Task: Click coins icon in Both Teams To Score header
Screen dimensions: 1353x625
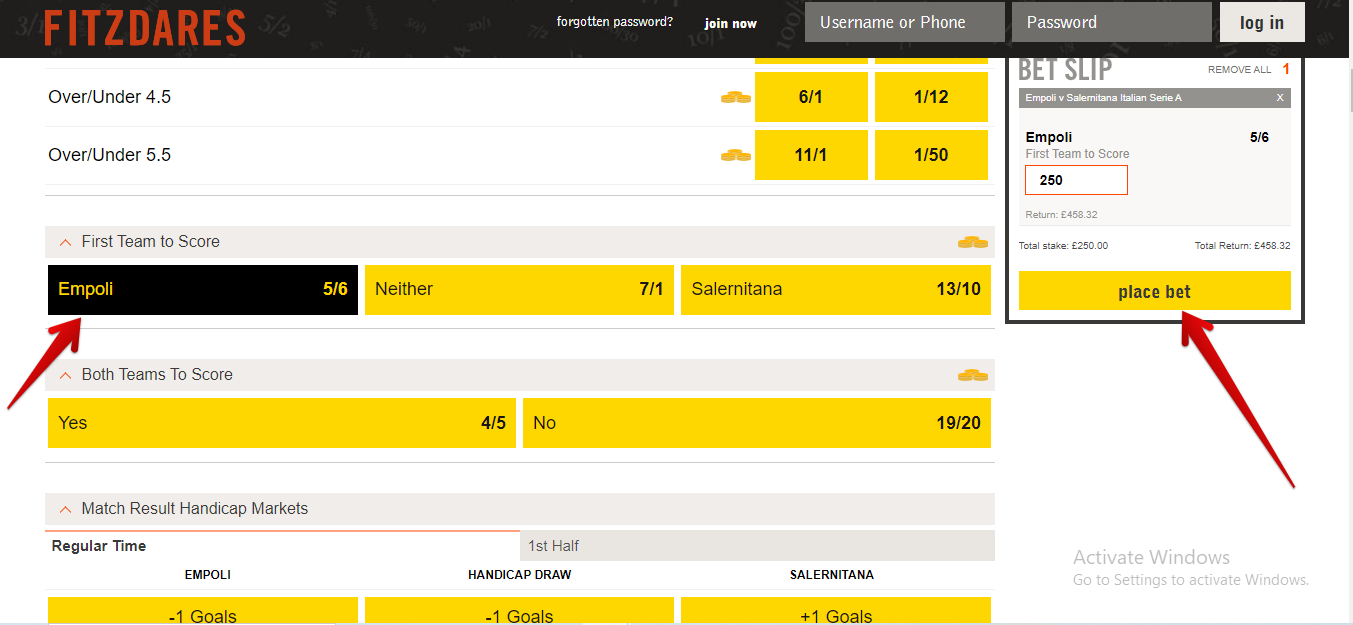Action: tap(973, 375)
